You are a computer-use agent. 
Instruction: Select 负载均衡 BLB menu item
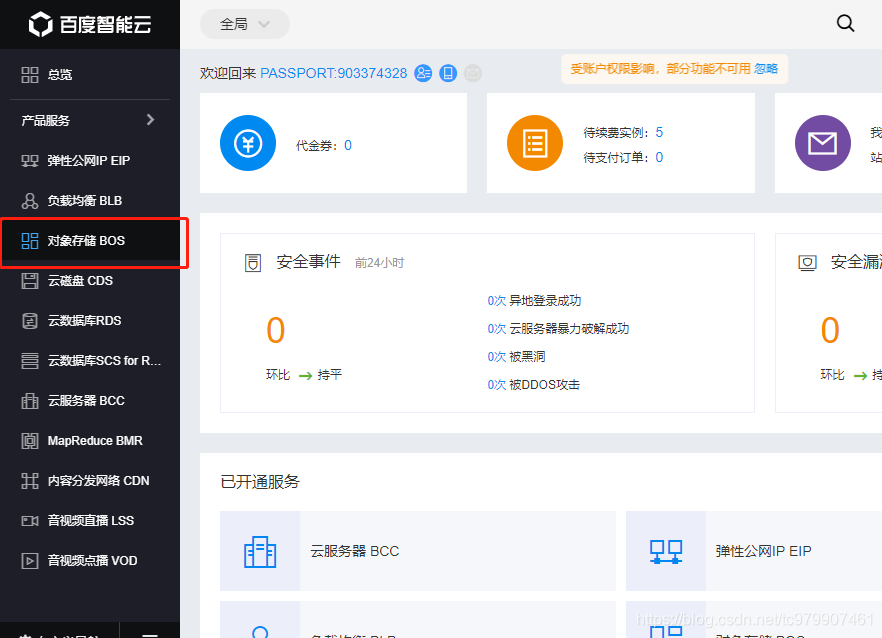tap(90, 200)
